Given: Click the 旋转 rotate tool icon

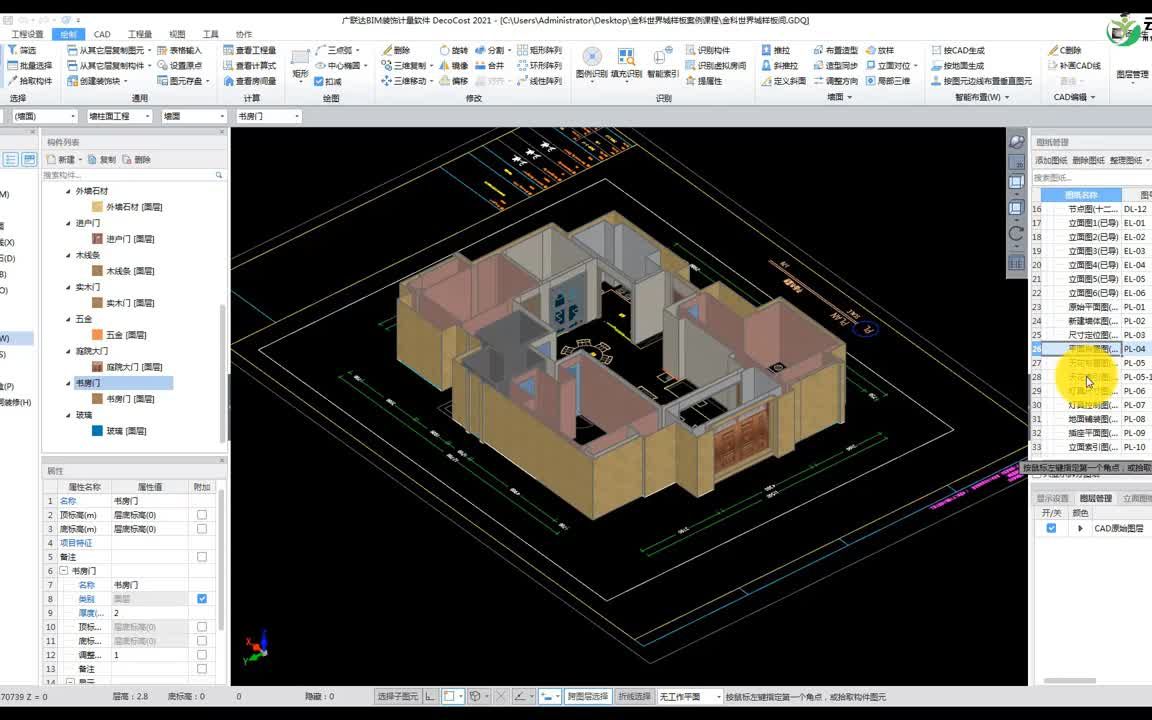Looking at the screenshot, I should tap(444, 50).
